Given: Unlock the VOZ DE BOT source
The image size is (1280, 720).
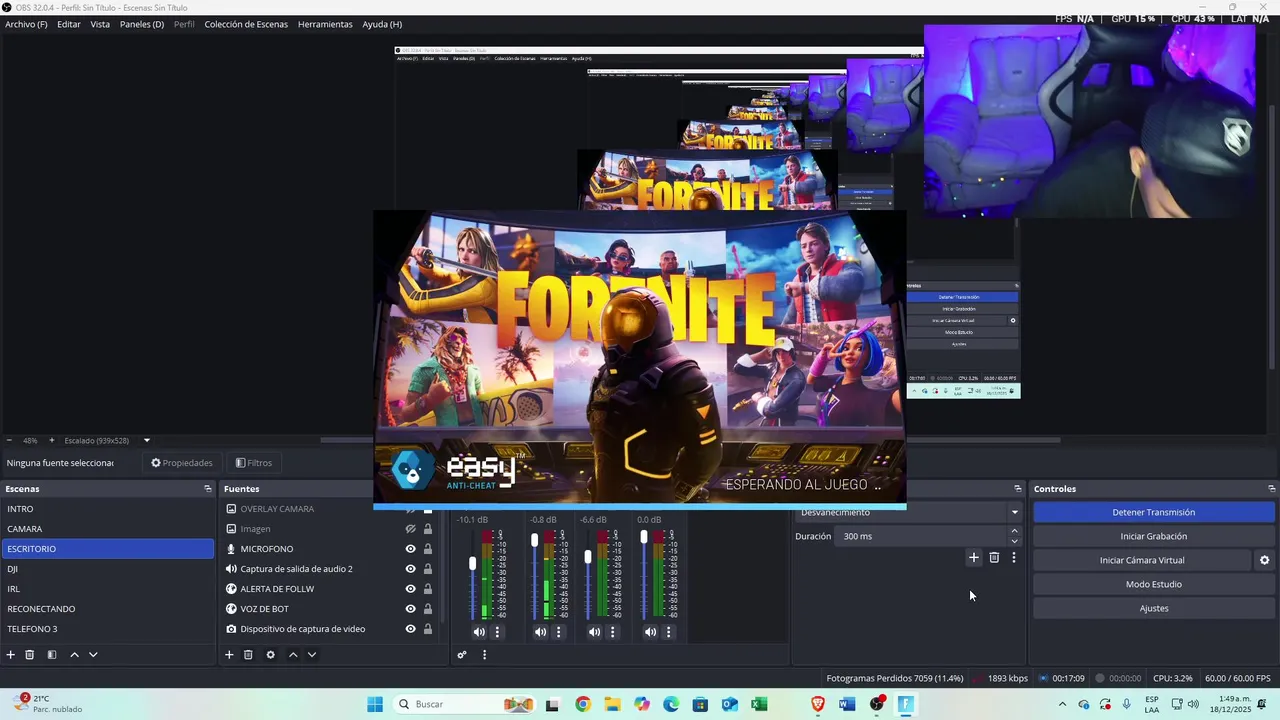Looking at the screenshot, I should point(428,609).
